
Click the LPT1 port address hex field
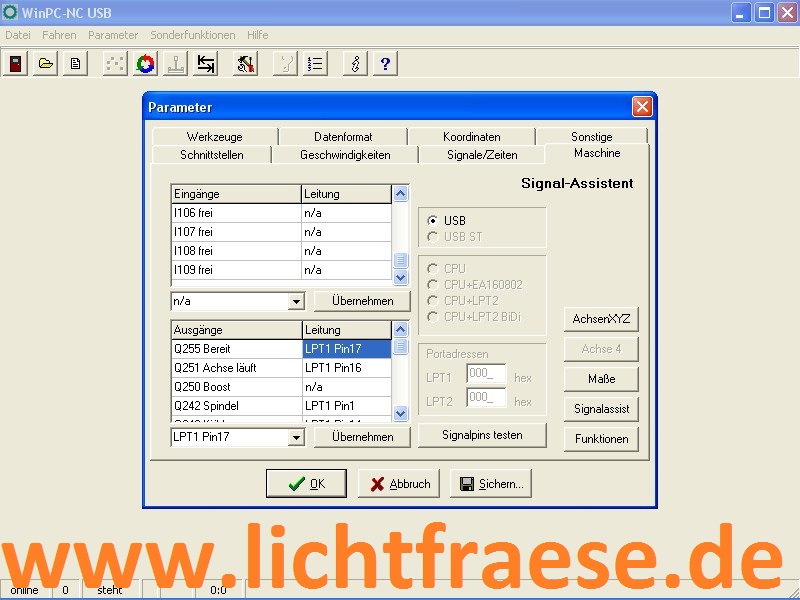coord(486,374)
